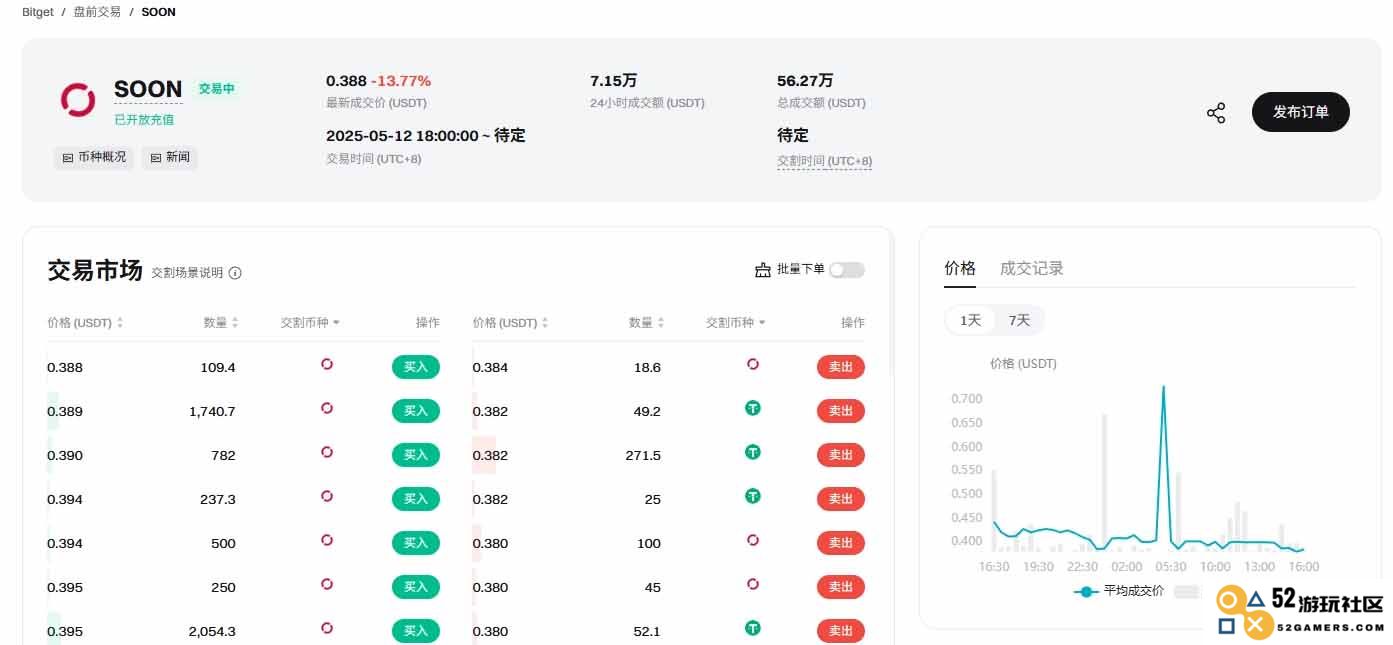1393x645 pixels.
Task: Click the settlement coin icon in the 250 row
Action: (x=327, y=584)
